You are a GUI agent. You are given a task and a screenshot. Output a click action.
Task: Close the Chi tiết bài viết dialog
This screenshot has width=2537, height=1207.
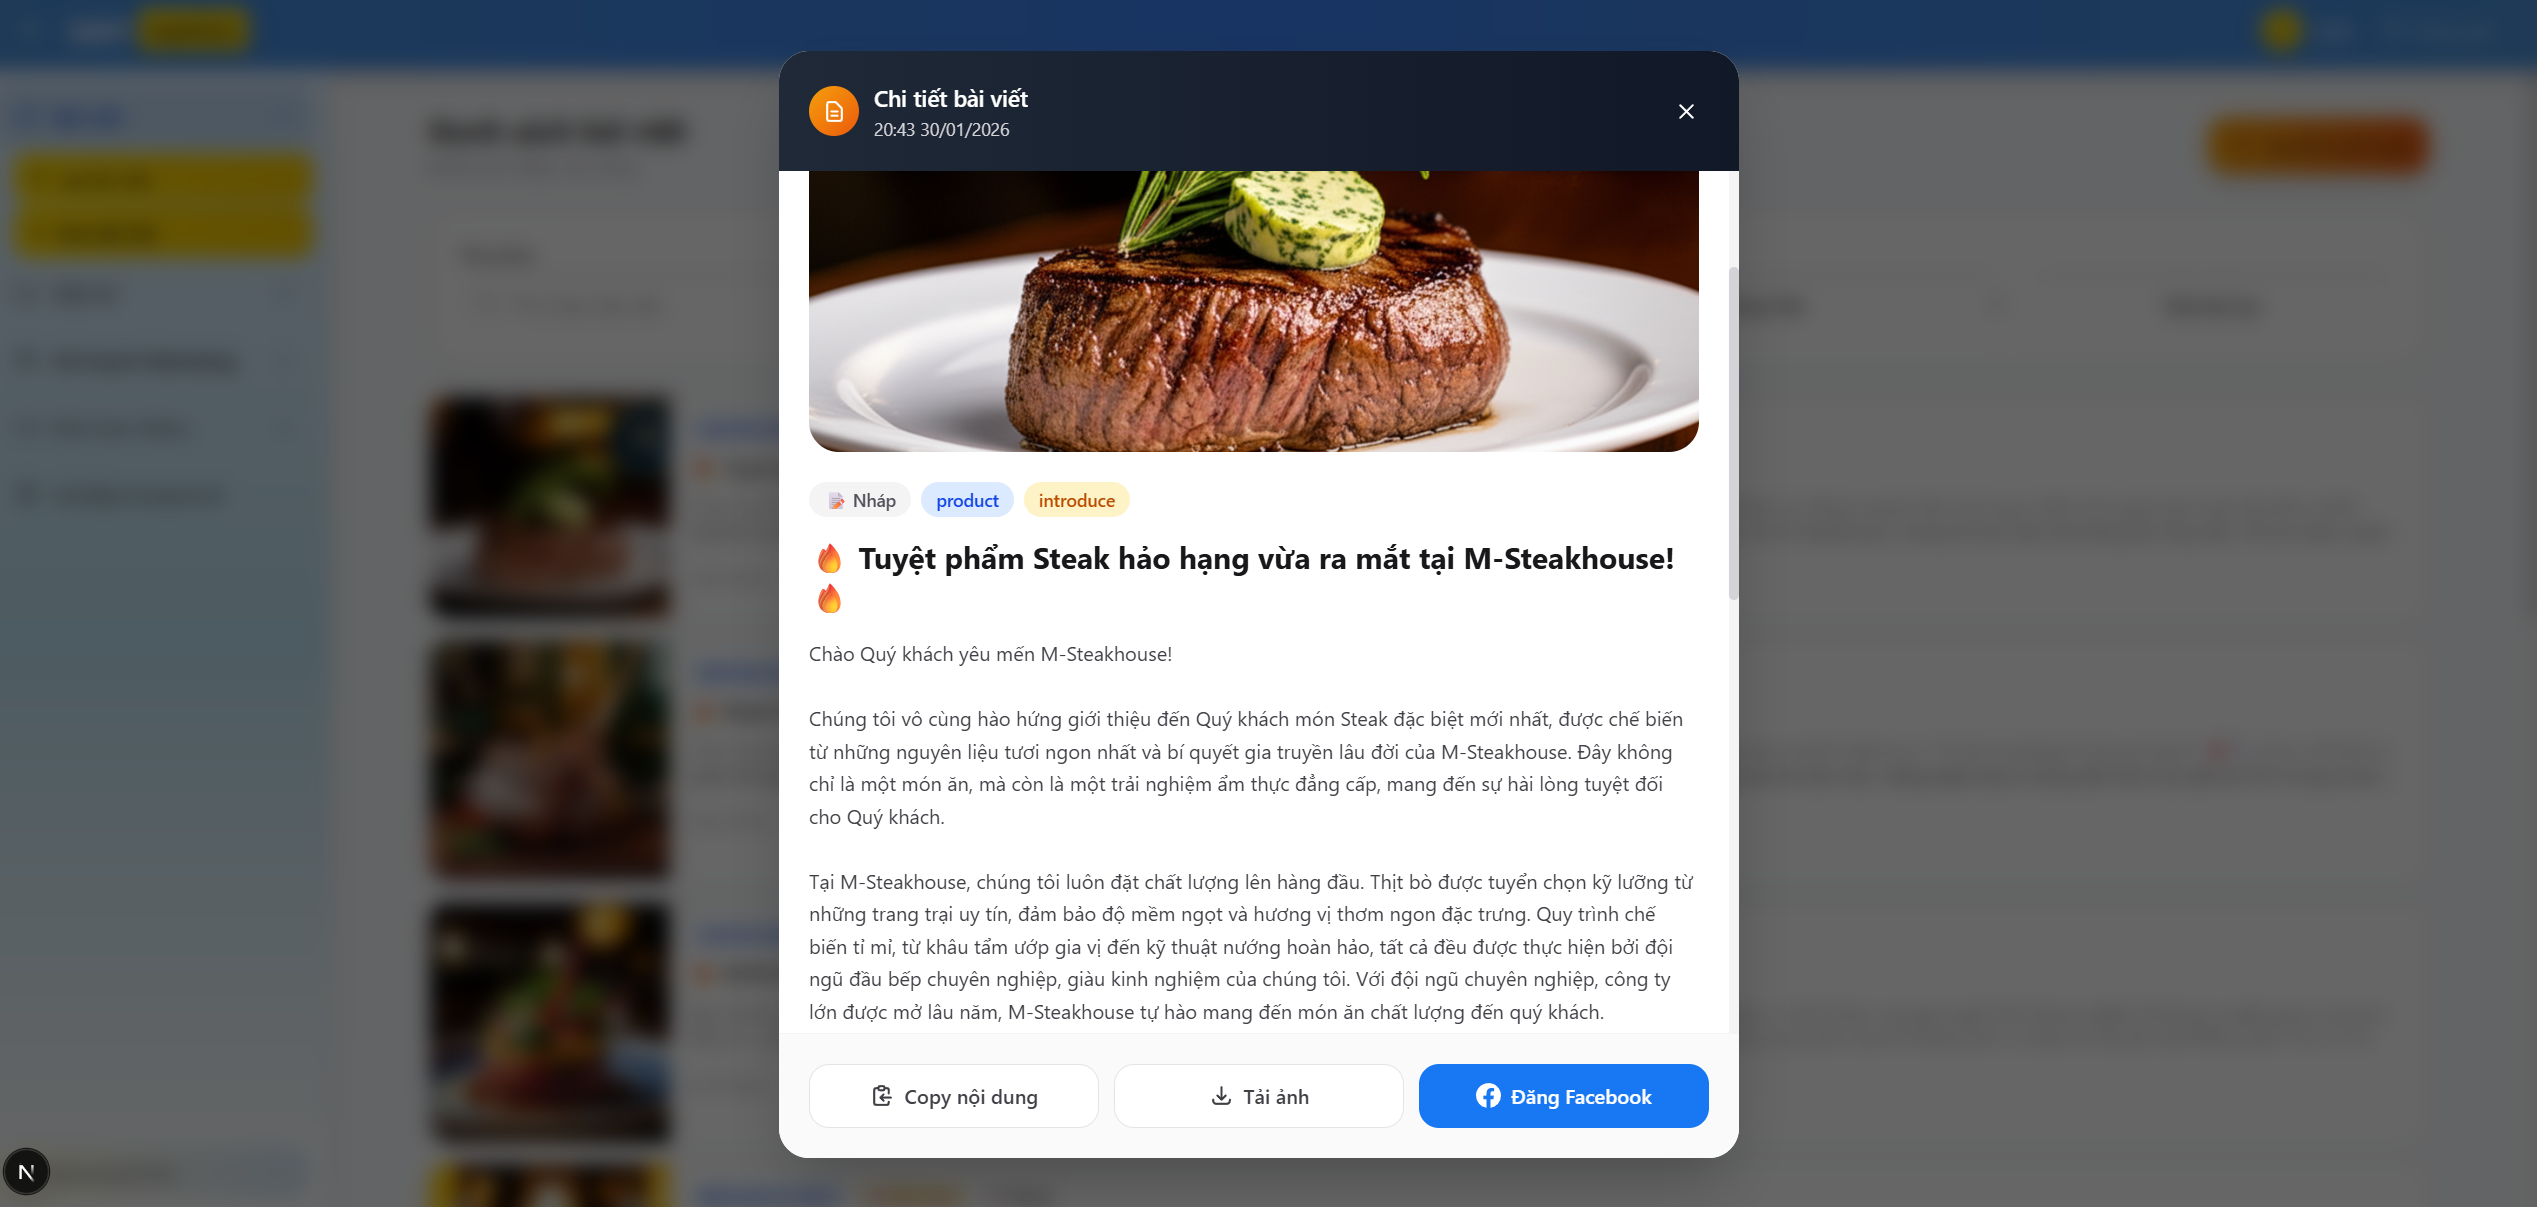(1686, 111)
